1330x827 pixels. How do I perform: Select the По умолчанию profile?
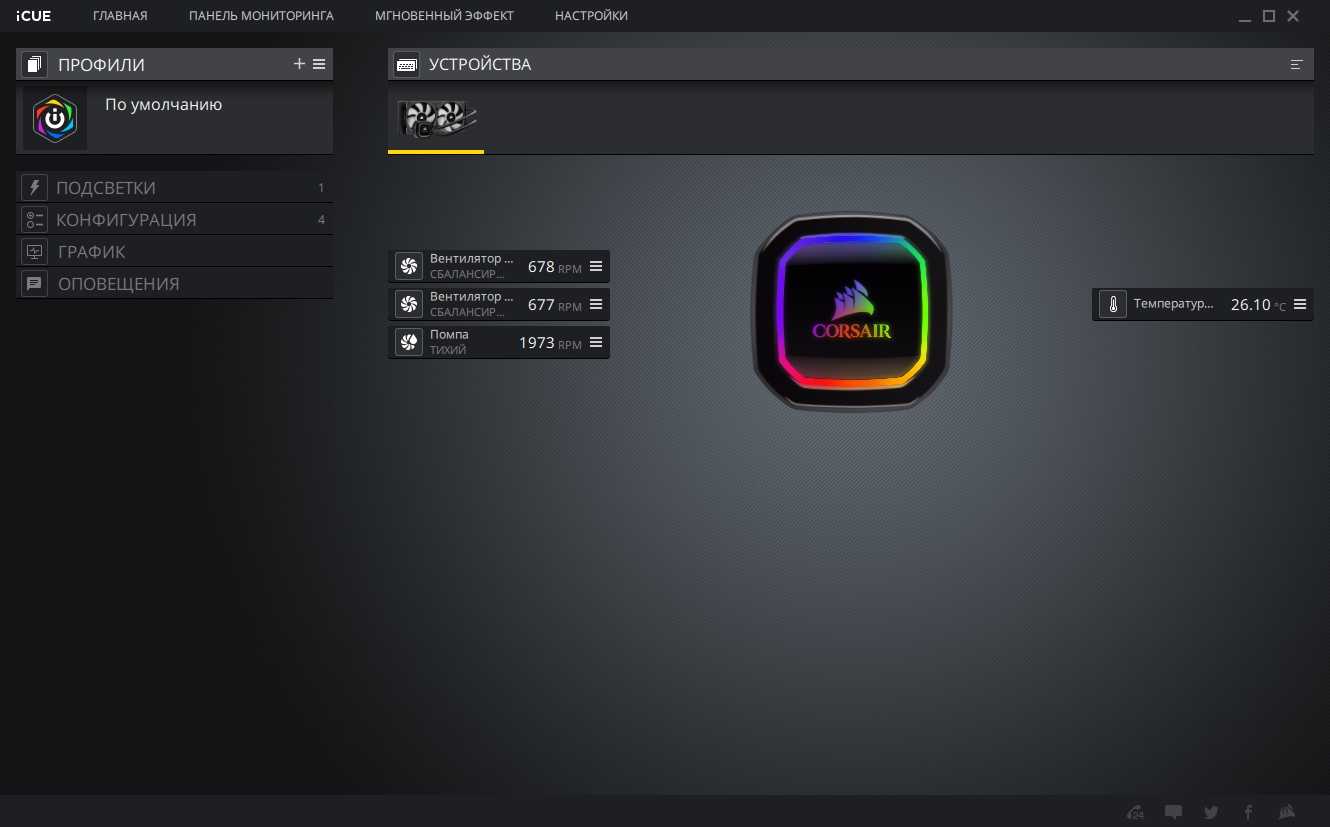(163, 105)
